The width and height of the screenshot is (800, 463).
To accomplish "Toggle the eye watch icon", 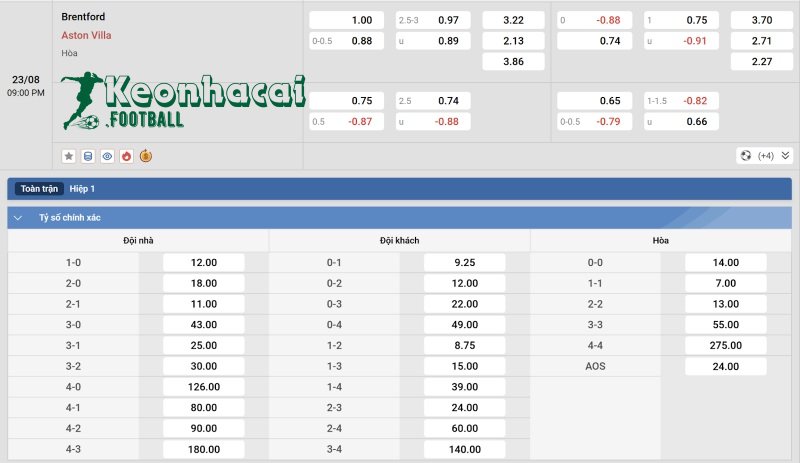I will pos(107,156).
